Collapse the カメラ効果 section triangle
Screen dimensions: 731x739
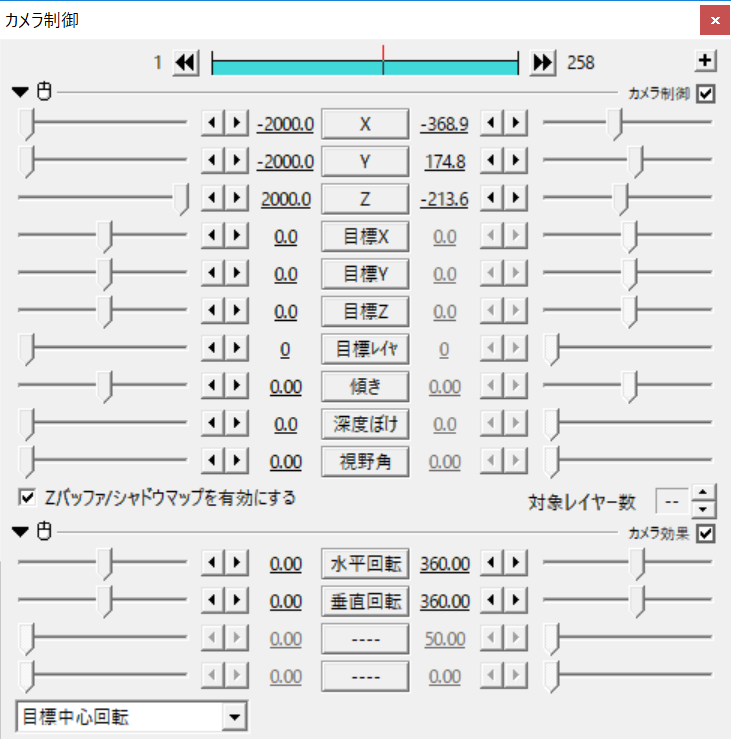[20, 532]
